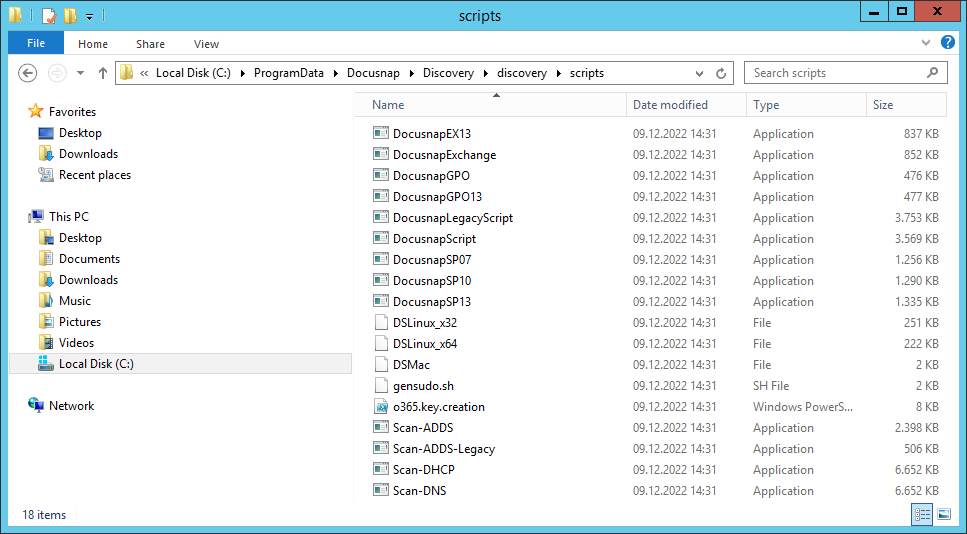Go back with the Back arrow button
Screen dimensions: 967x534
pyautogui.click(x=27, y=73)
